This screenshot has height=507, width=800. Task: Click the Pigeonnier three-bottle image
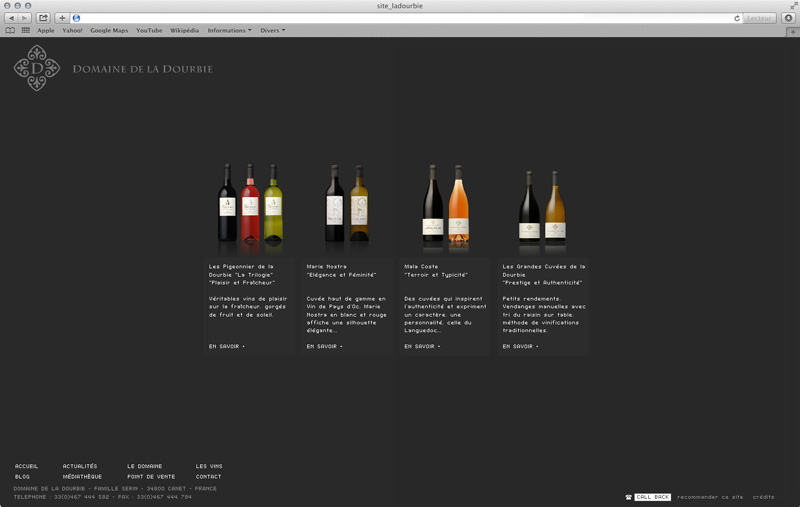pyautogui.click(x=250, y=204)
